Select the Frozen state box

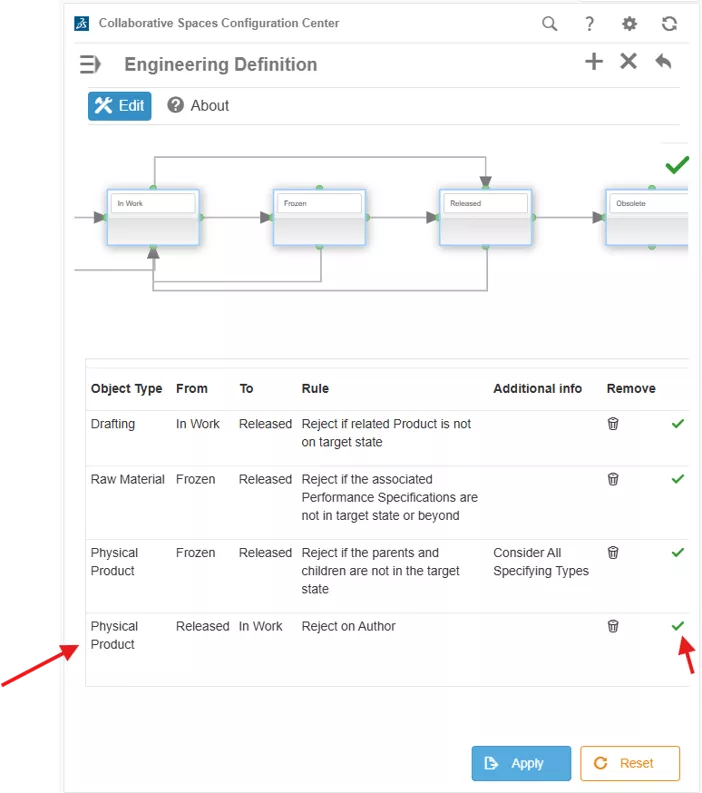(x=319, y=217)
